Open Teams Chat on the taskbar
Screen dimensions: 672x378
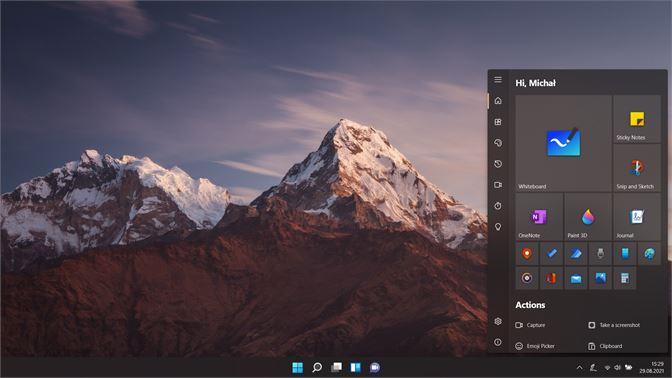[375, 367]
